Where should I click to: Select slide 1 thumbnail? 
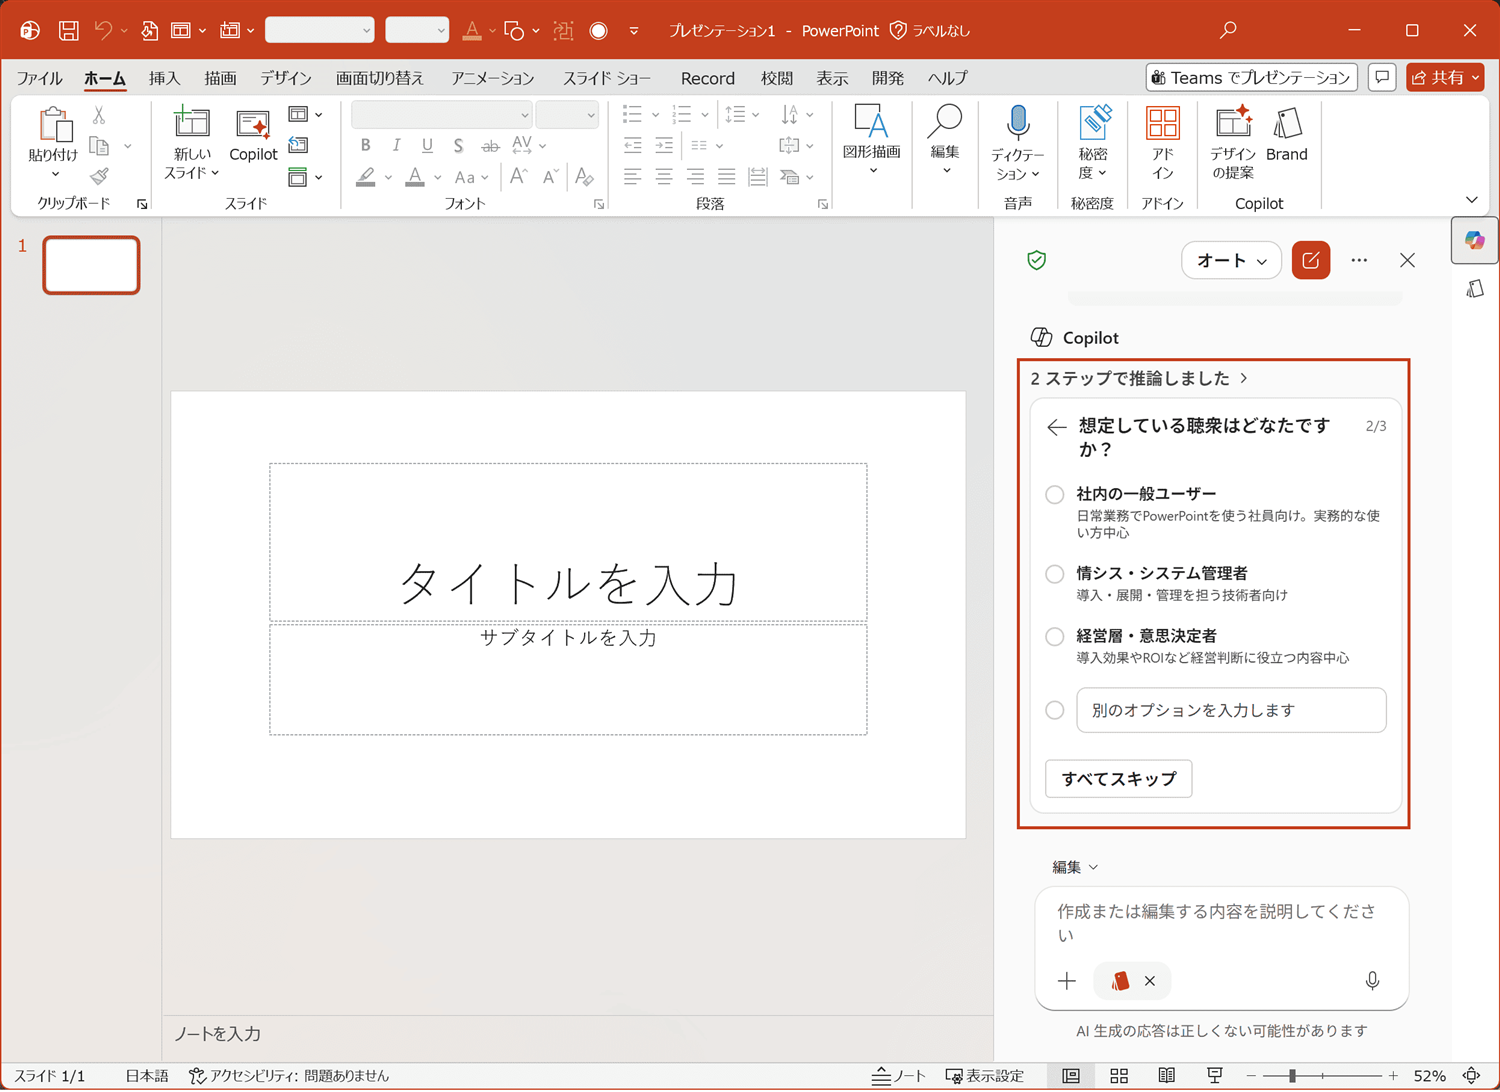[x=91, y=265]
